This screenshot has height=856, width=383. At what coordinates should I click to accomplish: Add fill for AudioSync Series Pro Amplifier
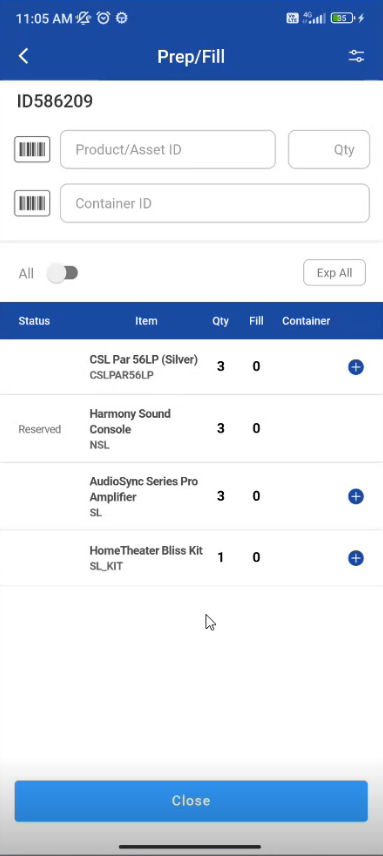tap(356, 496)
